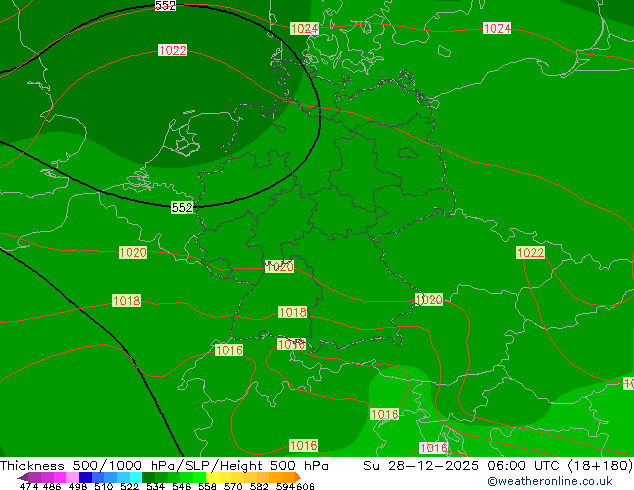
Task: Click the 1018 isobar label over central France
Action: (127, 300)
